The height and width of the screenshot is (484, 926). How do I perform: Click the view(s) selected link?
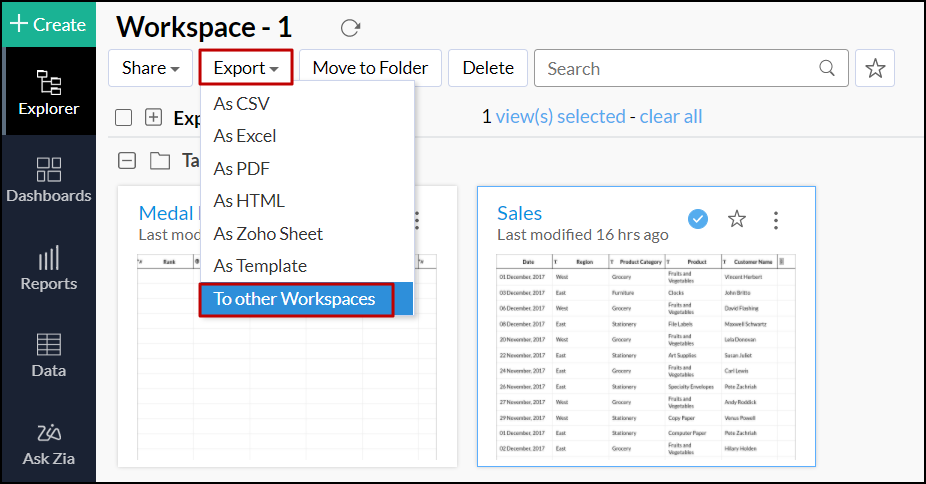[x=560, y=116]
